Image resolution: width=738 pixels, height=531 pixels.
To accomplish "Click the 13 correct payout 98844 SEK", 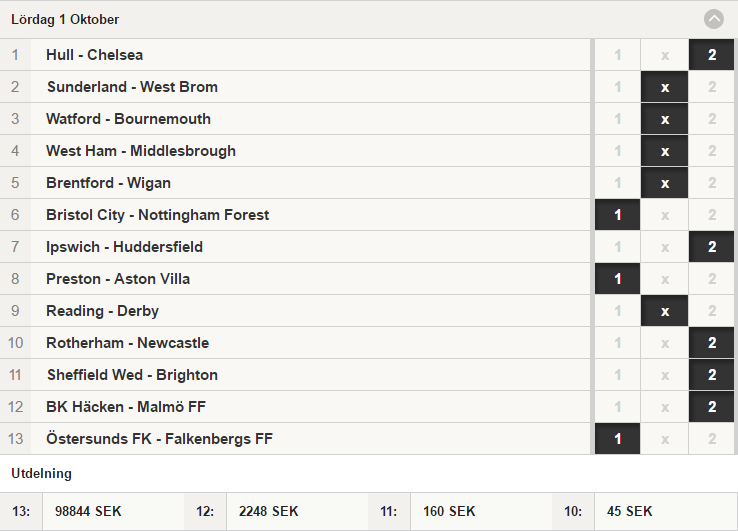I will point(88,511).
